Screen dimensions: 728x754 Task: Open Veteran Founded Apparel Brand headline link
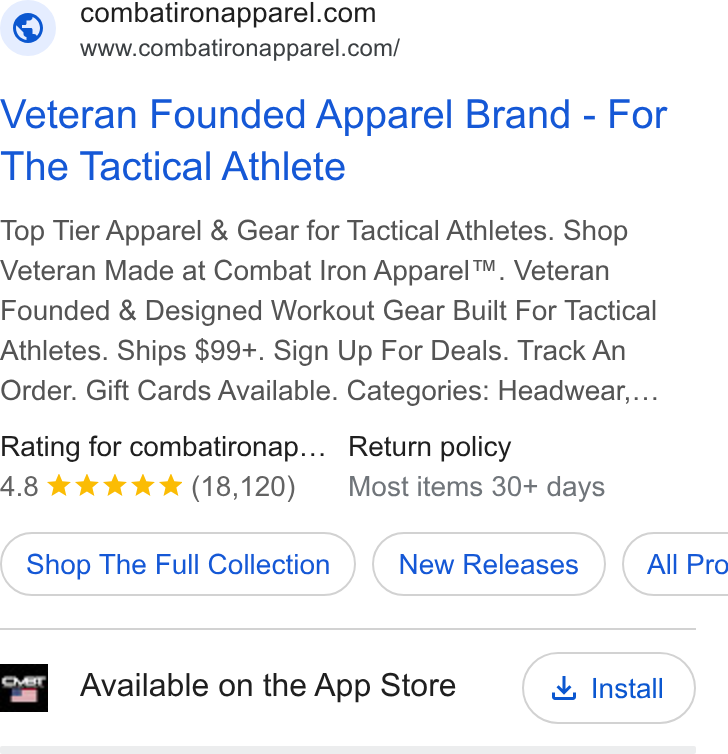(334, 140)
